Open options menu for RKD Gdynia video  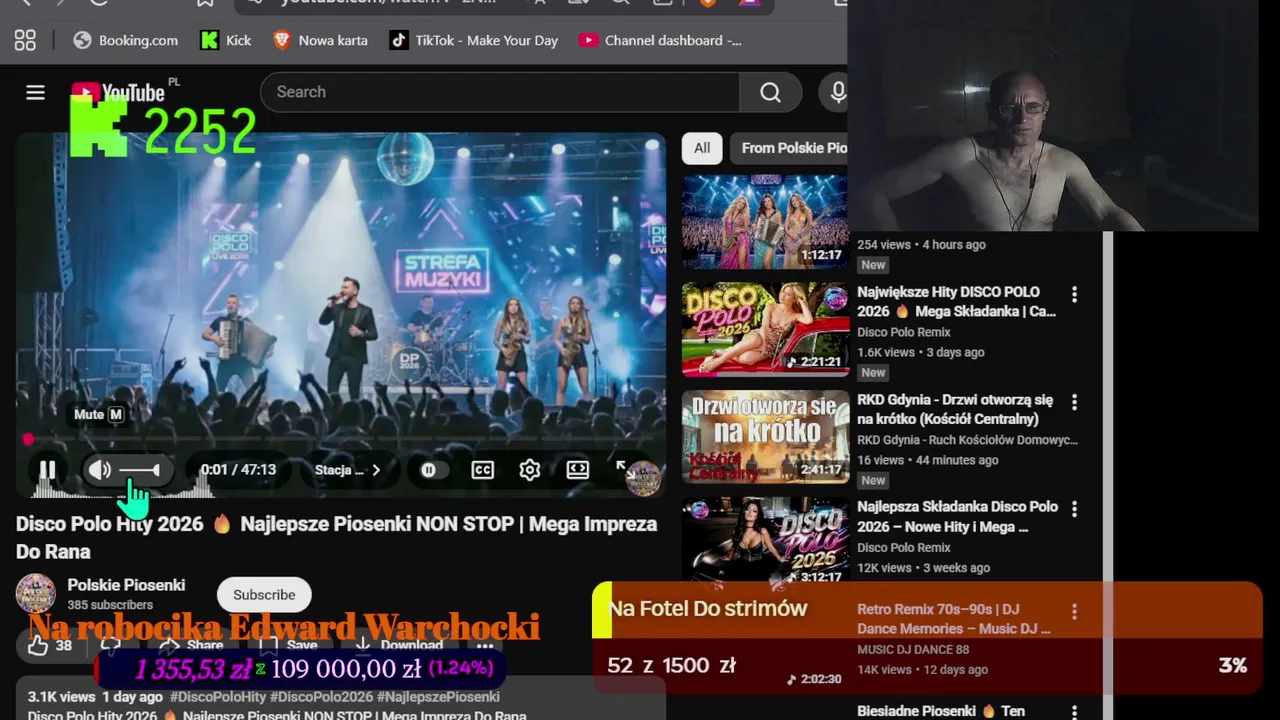click(1074, 402)
